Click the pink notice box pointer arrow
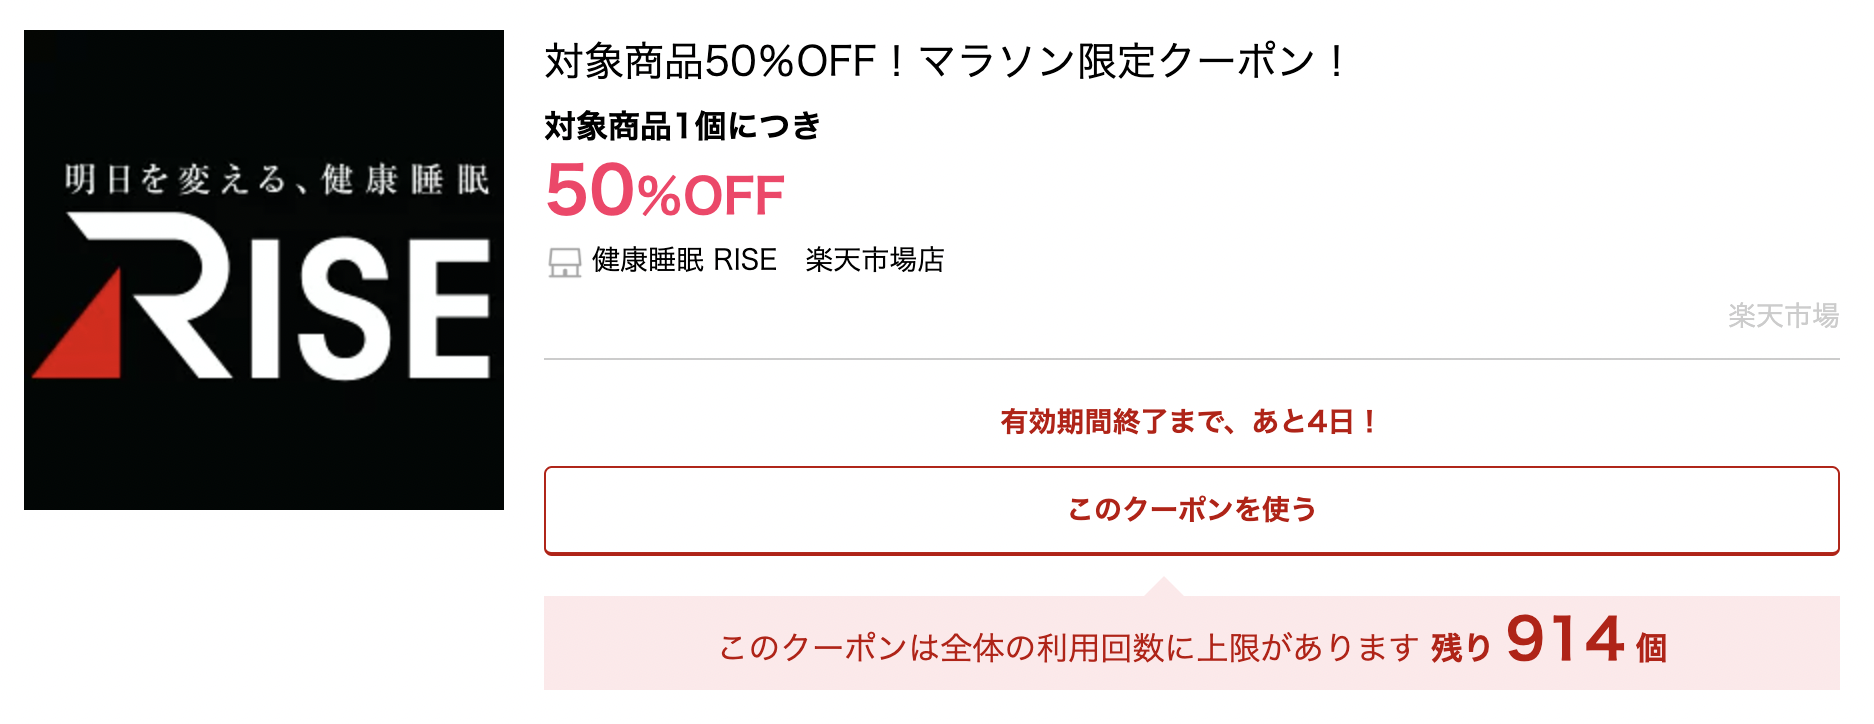1874x724 pixels. (1163, 587)
